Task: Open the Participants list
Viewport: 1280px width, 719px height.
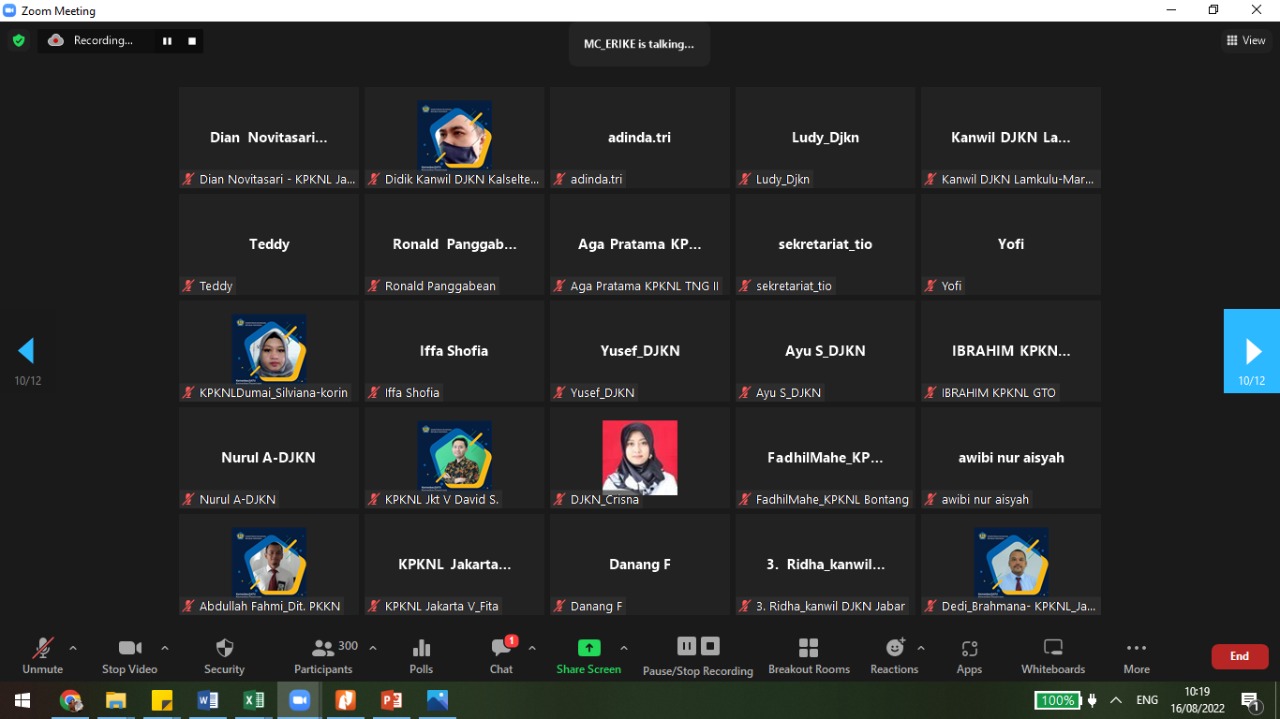Action: click(323, 656)
